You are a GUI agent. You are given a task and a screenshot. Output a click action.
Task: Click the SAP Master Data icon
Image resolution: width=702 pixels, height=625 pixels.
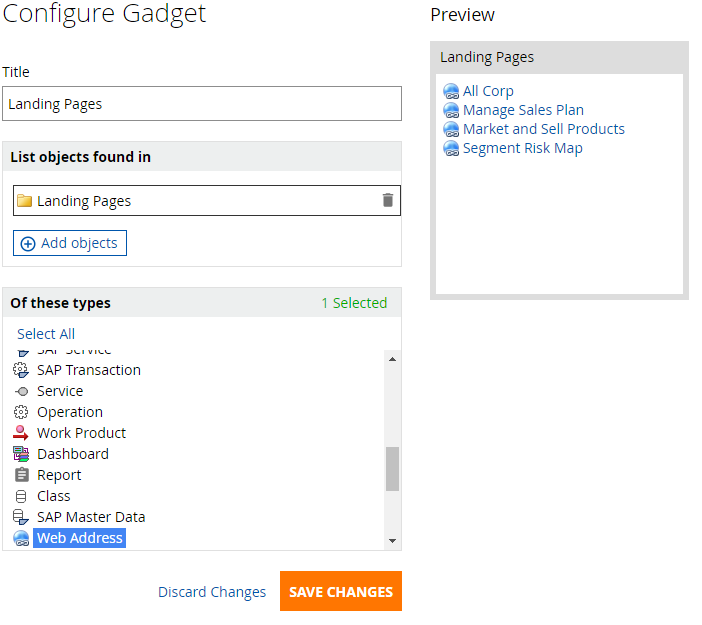(x=21, y=517)
